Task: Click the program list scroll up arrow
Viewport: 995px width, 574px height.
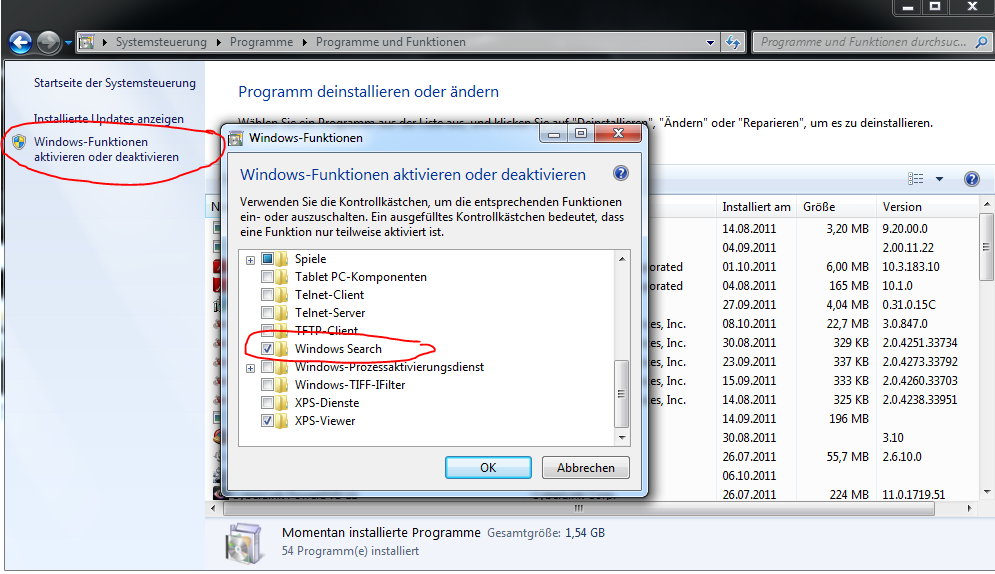Action: [x=987, y=204]
